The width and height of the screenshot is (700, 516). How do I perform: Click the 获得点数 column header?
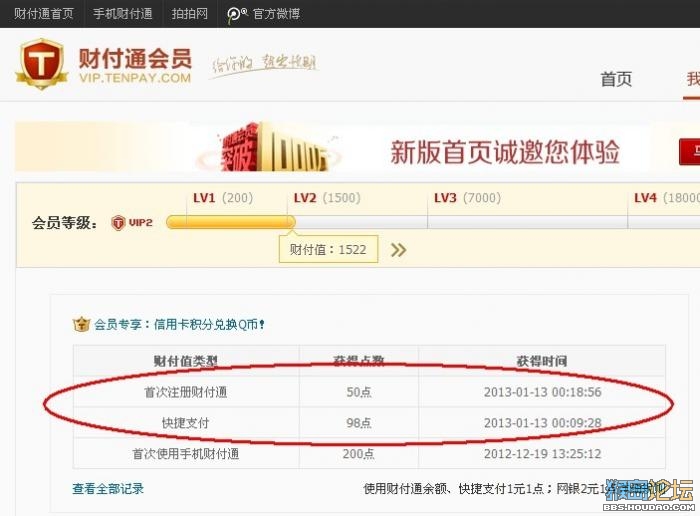pyautogui.click(x=358, y=360)
